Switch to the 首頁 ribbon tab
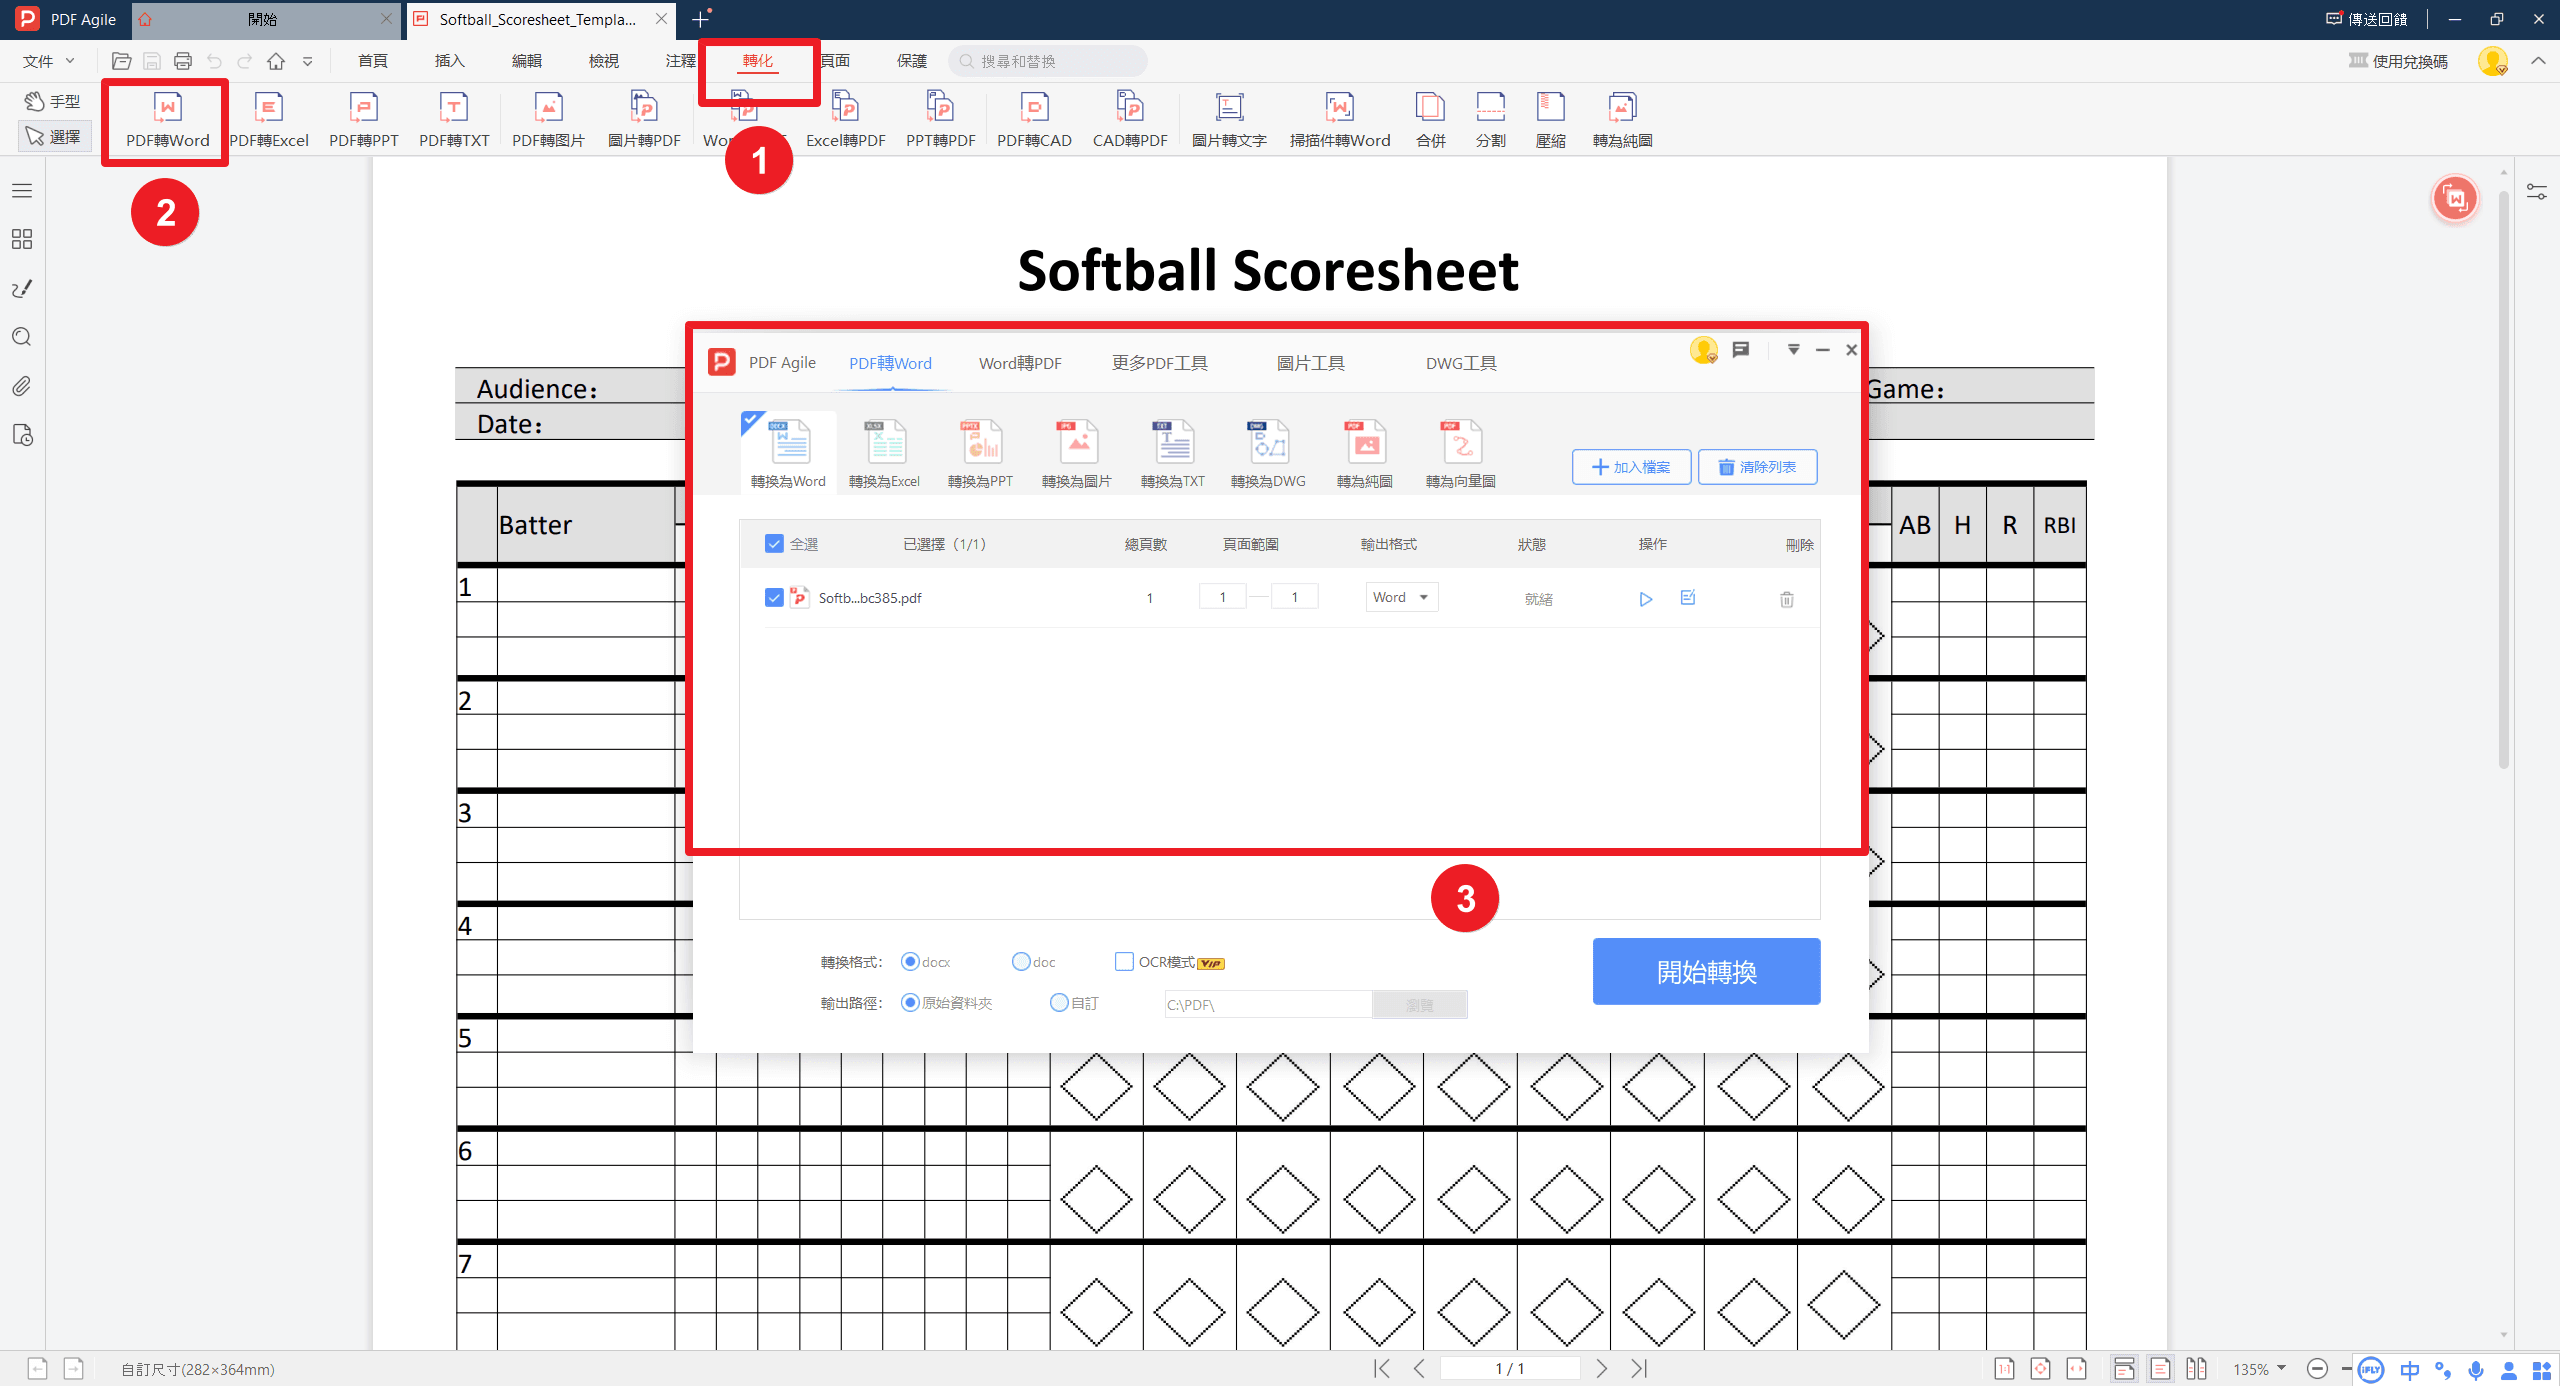This screenshot has height=1386, width=2560. (373, 61)
